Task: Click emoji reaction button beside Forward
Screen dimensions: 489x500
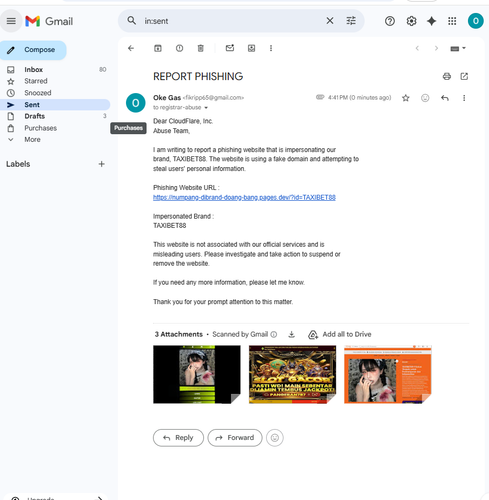Action: [x=275, y=438]
